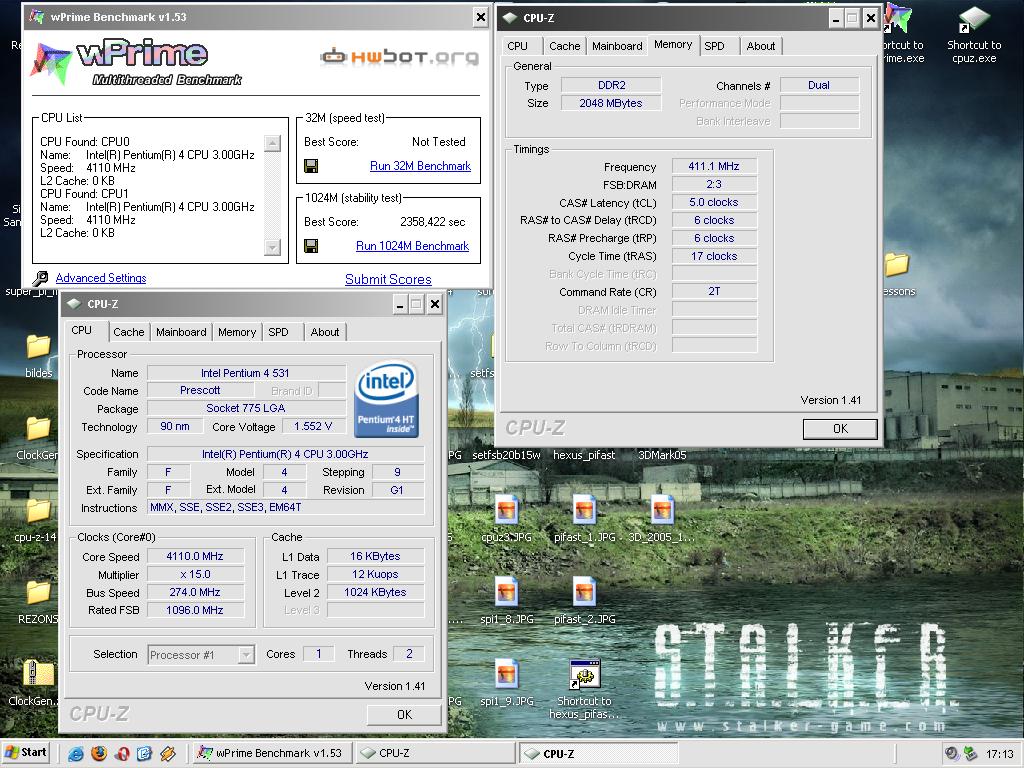Image resolution: width=1024 pixels, height=768 pixels.
Task: Click the hwbot.org logo in wPrime
Action: coord(400,57)
